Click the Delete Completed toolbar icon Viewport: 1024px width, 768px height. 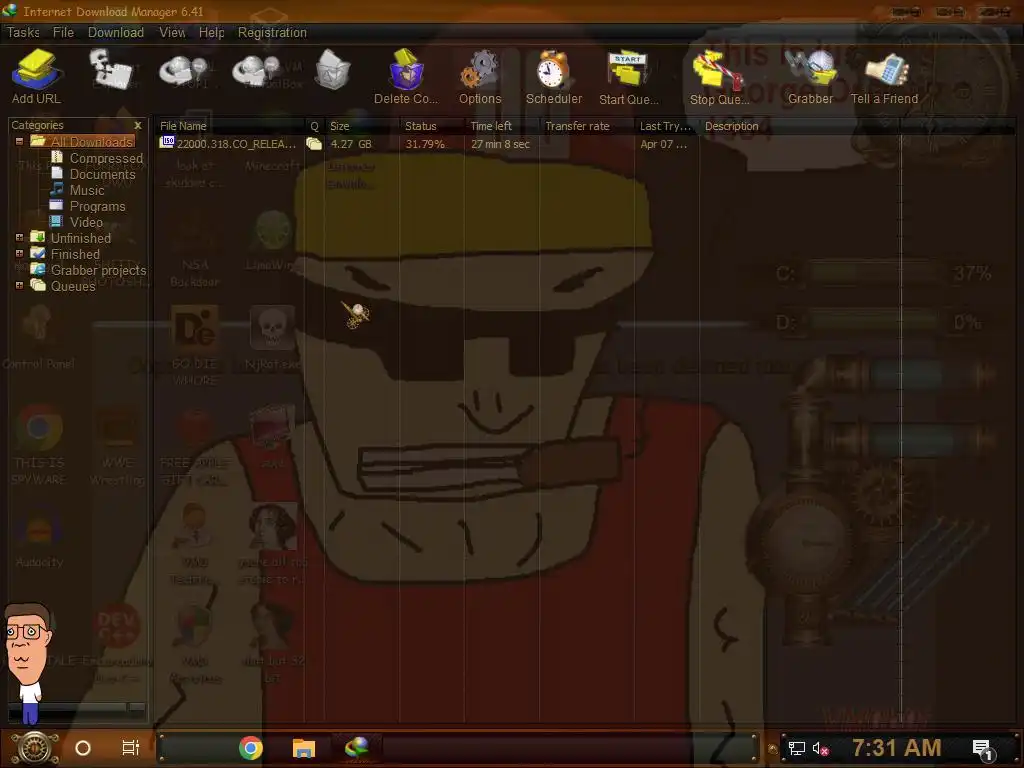click(x=406, y=76)
